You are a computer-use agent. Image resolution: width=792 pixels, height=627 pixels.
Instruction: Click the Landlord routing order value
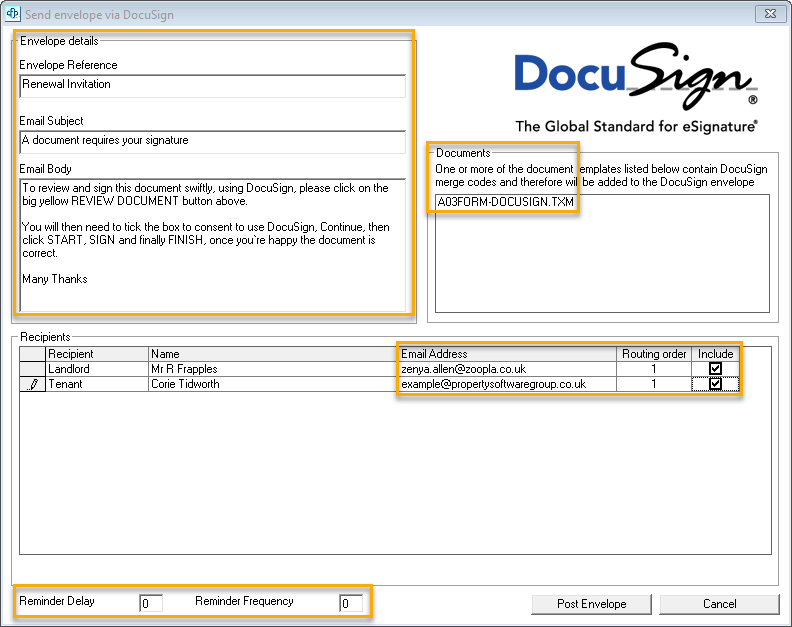coord(654,369)
